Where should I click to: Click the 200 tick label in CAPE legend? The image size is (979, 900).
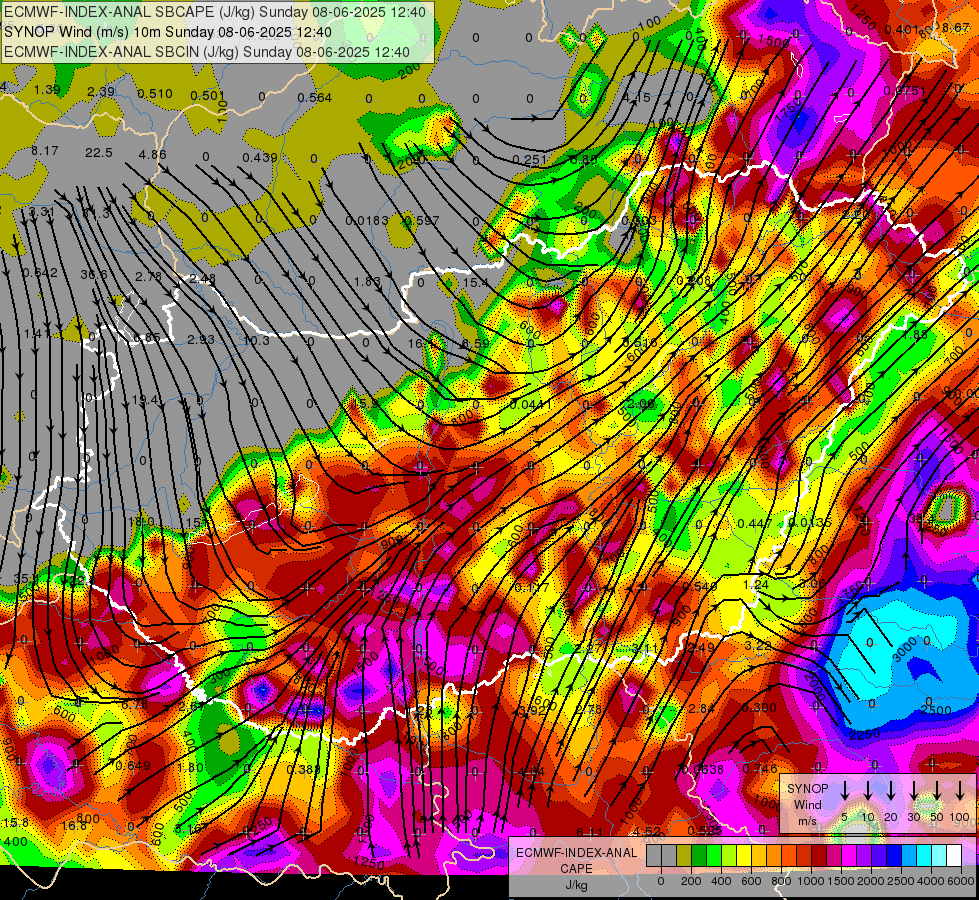691,881
